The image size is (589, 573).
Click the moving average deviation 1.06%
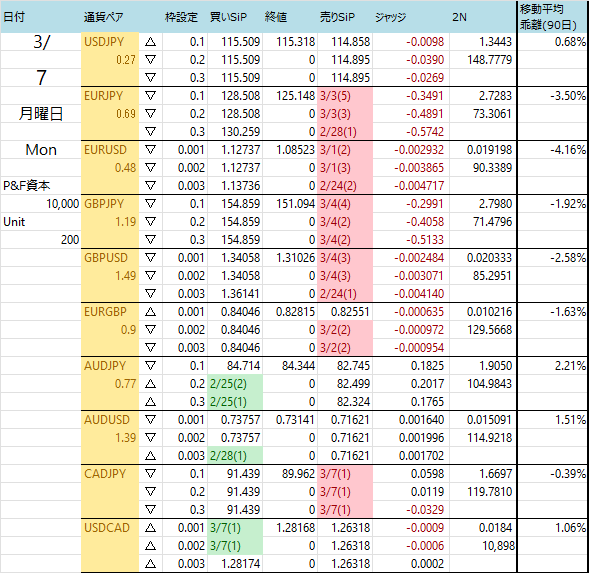(570, 528)
